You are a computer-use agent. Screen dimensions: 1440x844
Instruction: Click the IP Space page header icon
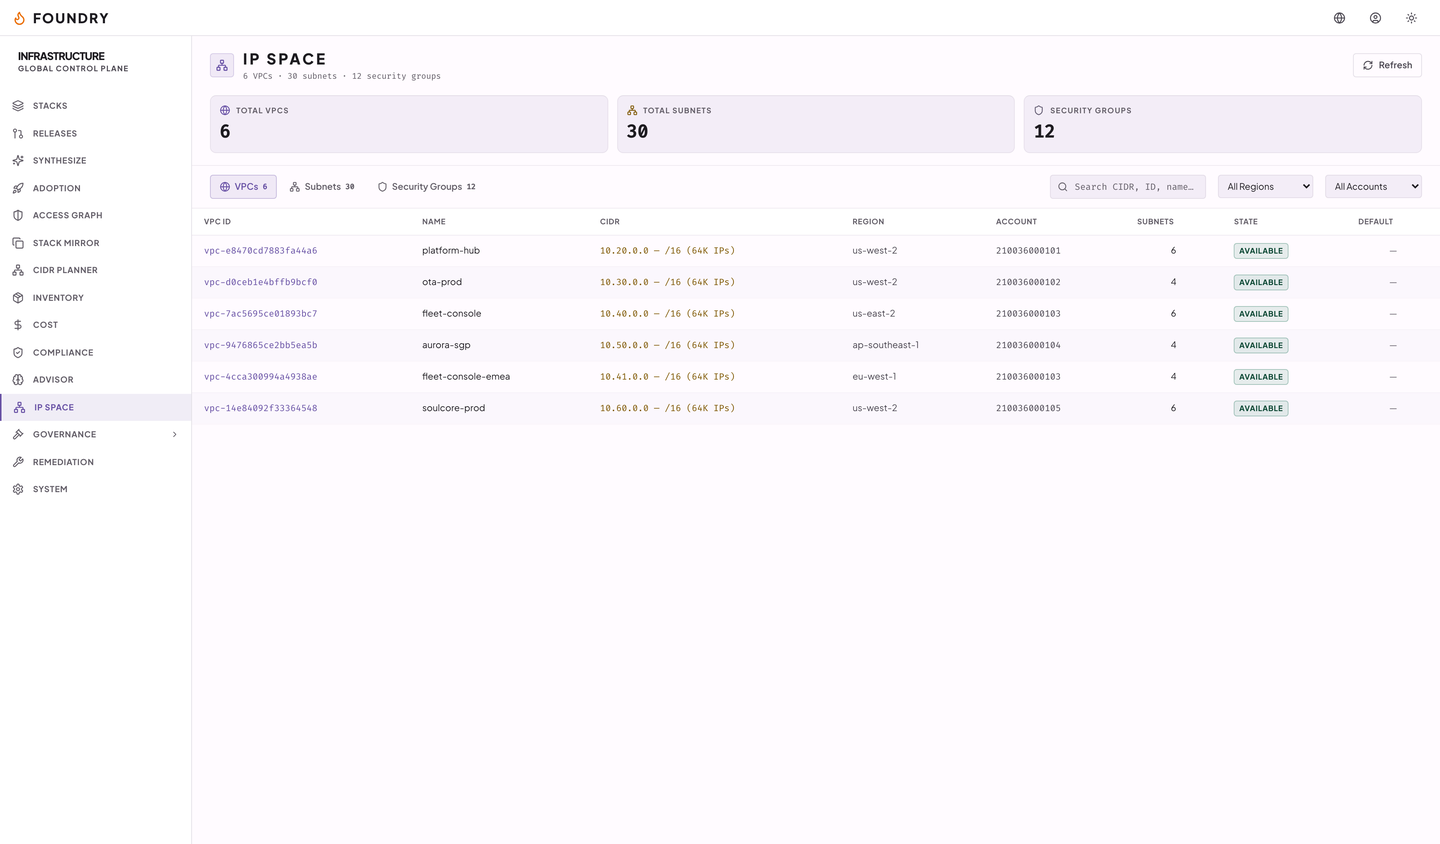point(222,65)
